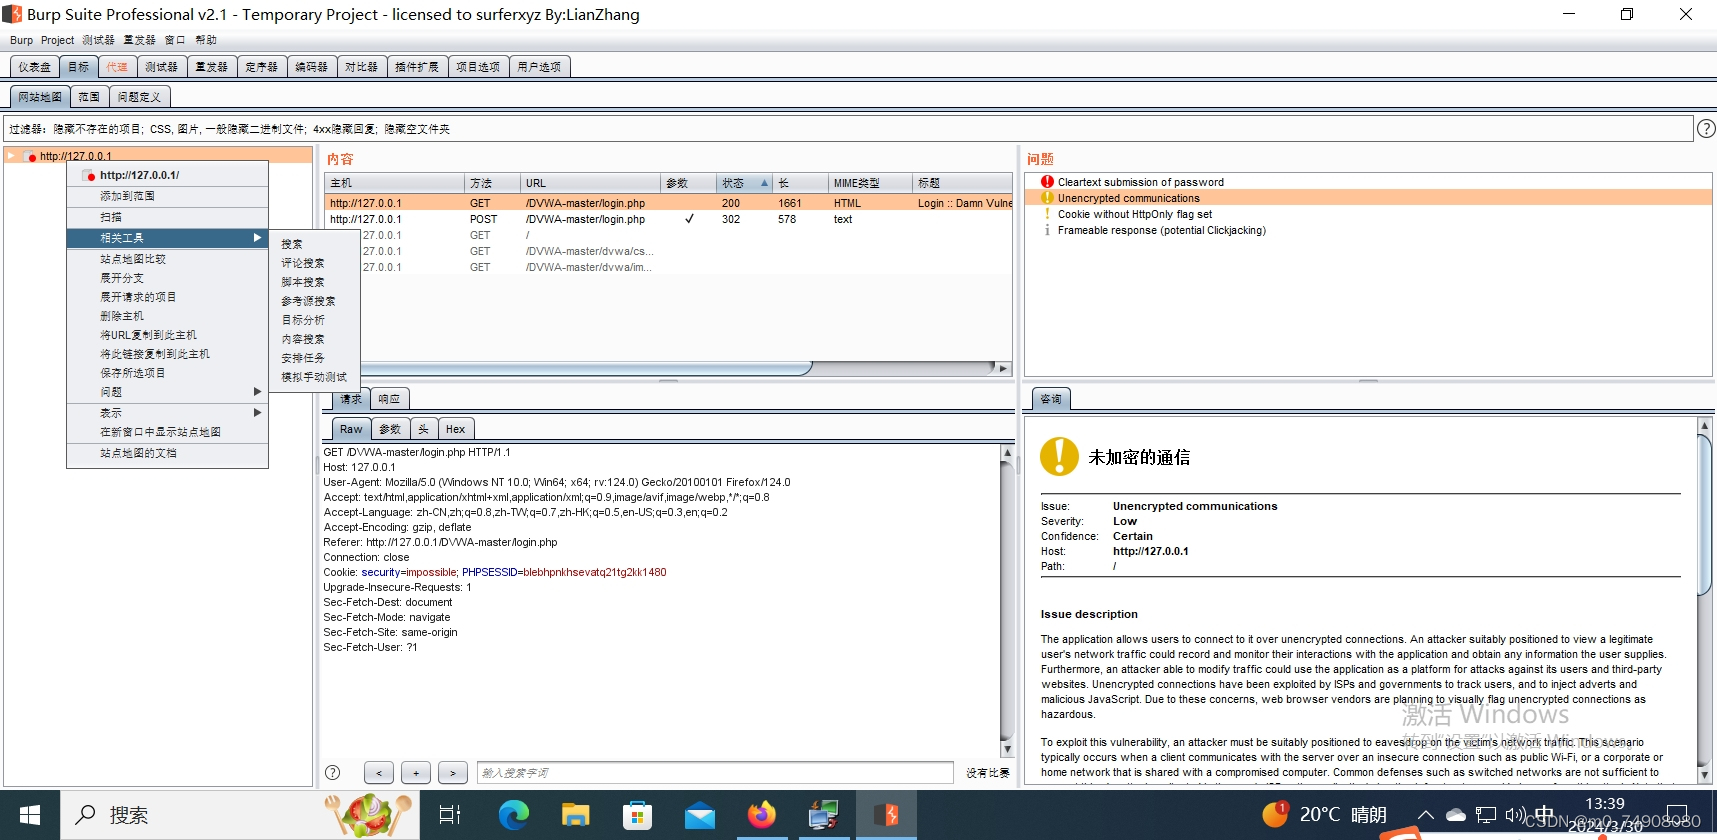Click the 参数 checkmark in the POST login.php row
The image size is (1717, 840).
689,219
